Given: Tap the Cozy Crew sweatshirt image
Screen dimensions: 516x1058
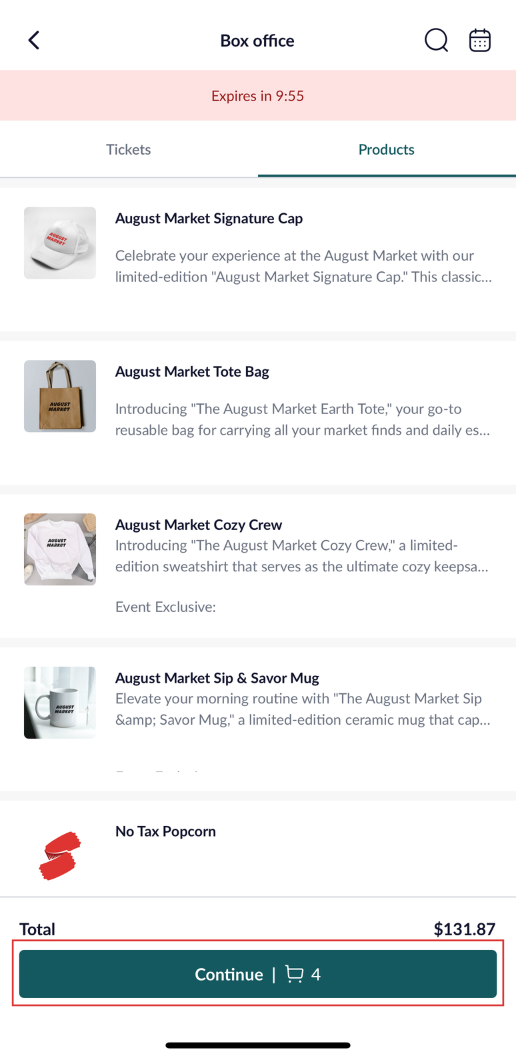Looking at the screenshot, I should pyautogui.click(x=60, y=549).
